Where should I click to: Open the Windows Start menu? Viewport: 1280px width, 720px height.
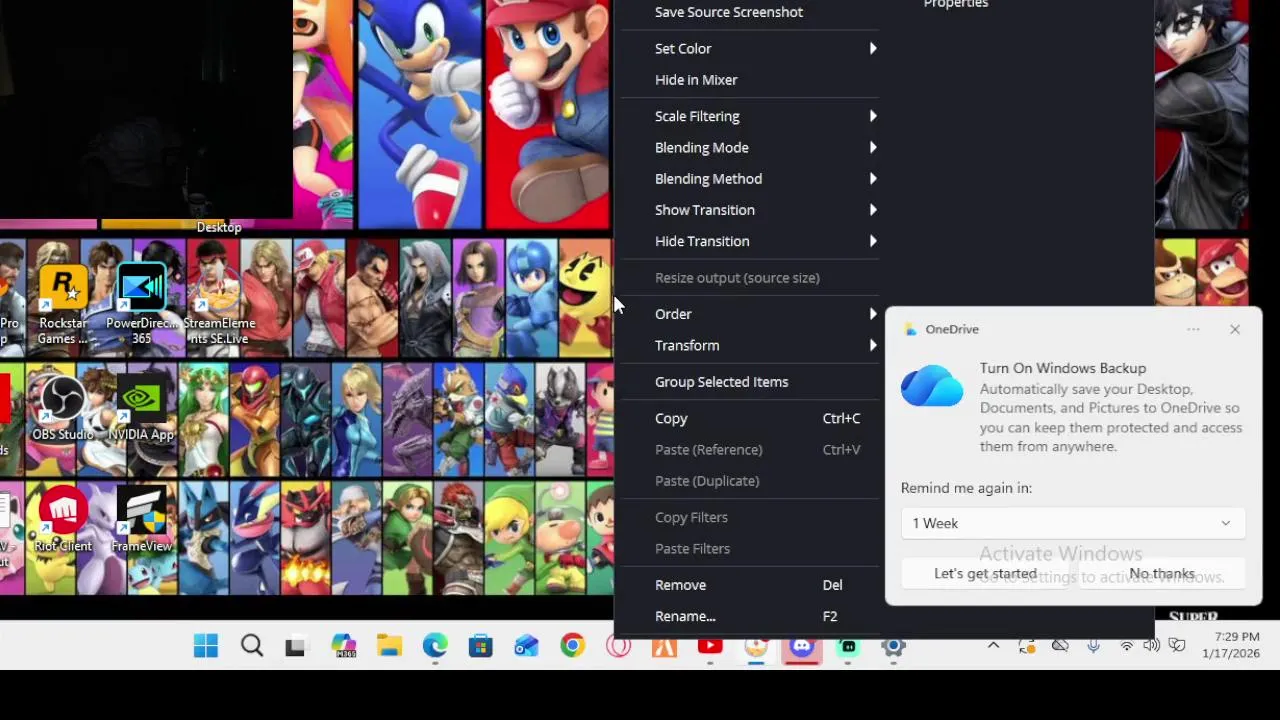pyautogui.click(x=206, y=647)
